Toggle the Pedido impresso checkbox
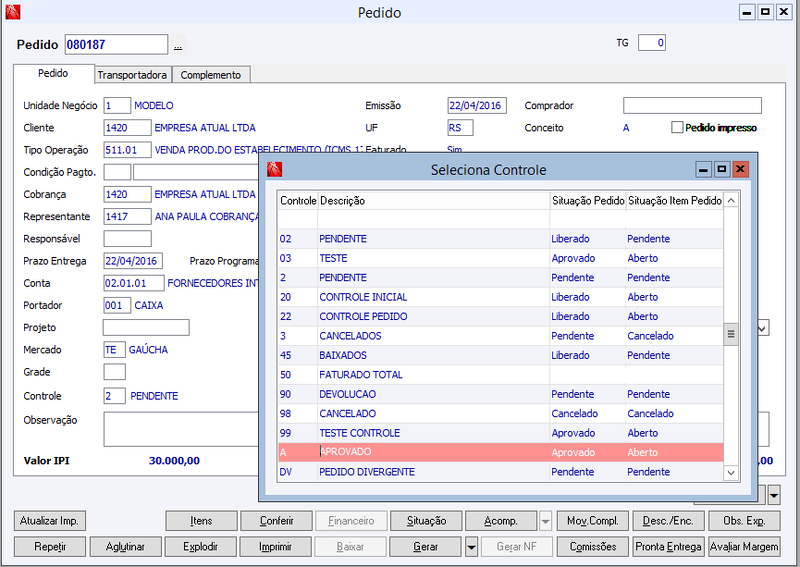This screenshot has height=567, width=800. 677,128
